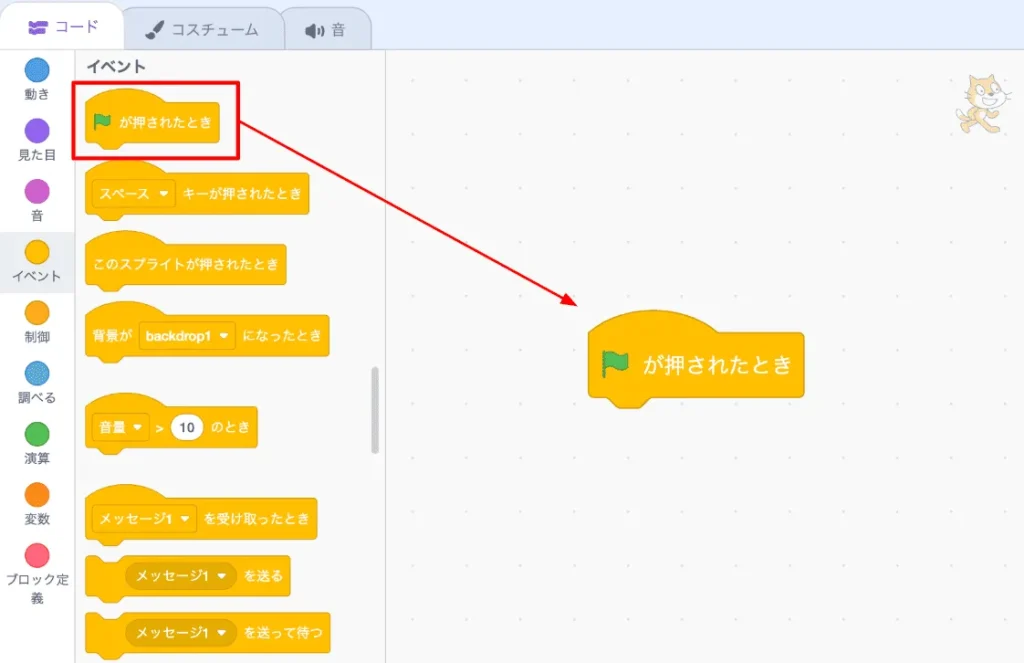Click the value field showing 10
The width and height of the screenshot is (1024, 663).
187,427
